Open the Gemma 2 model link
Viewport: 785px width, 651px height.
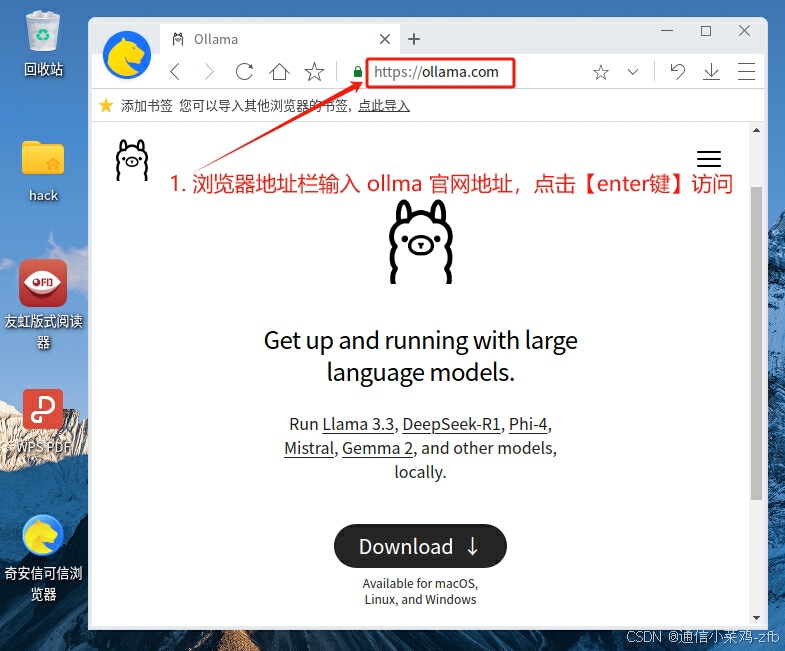coord(377,448)
